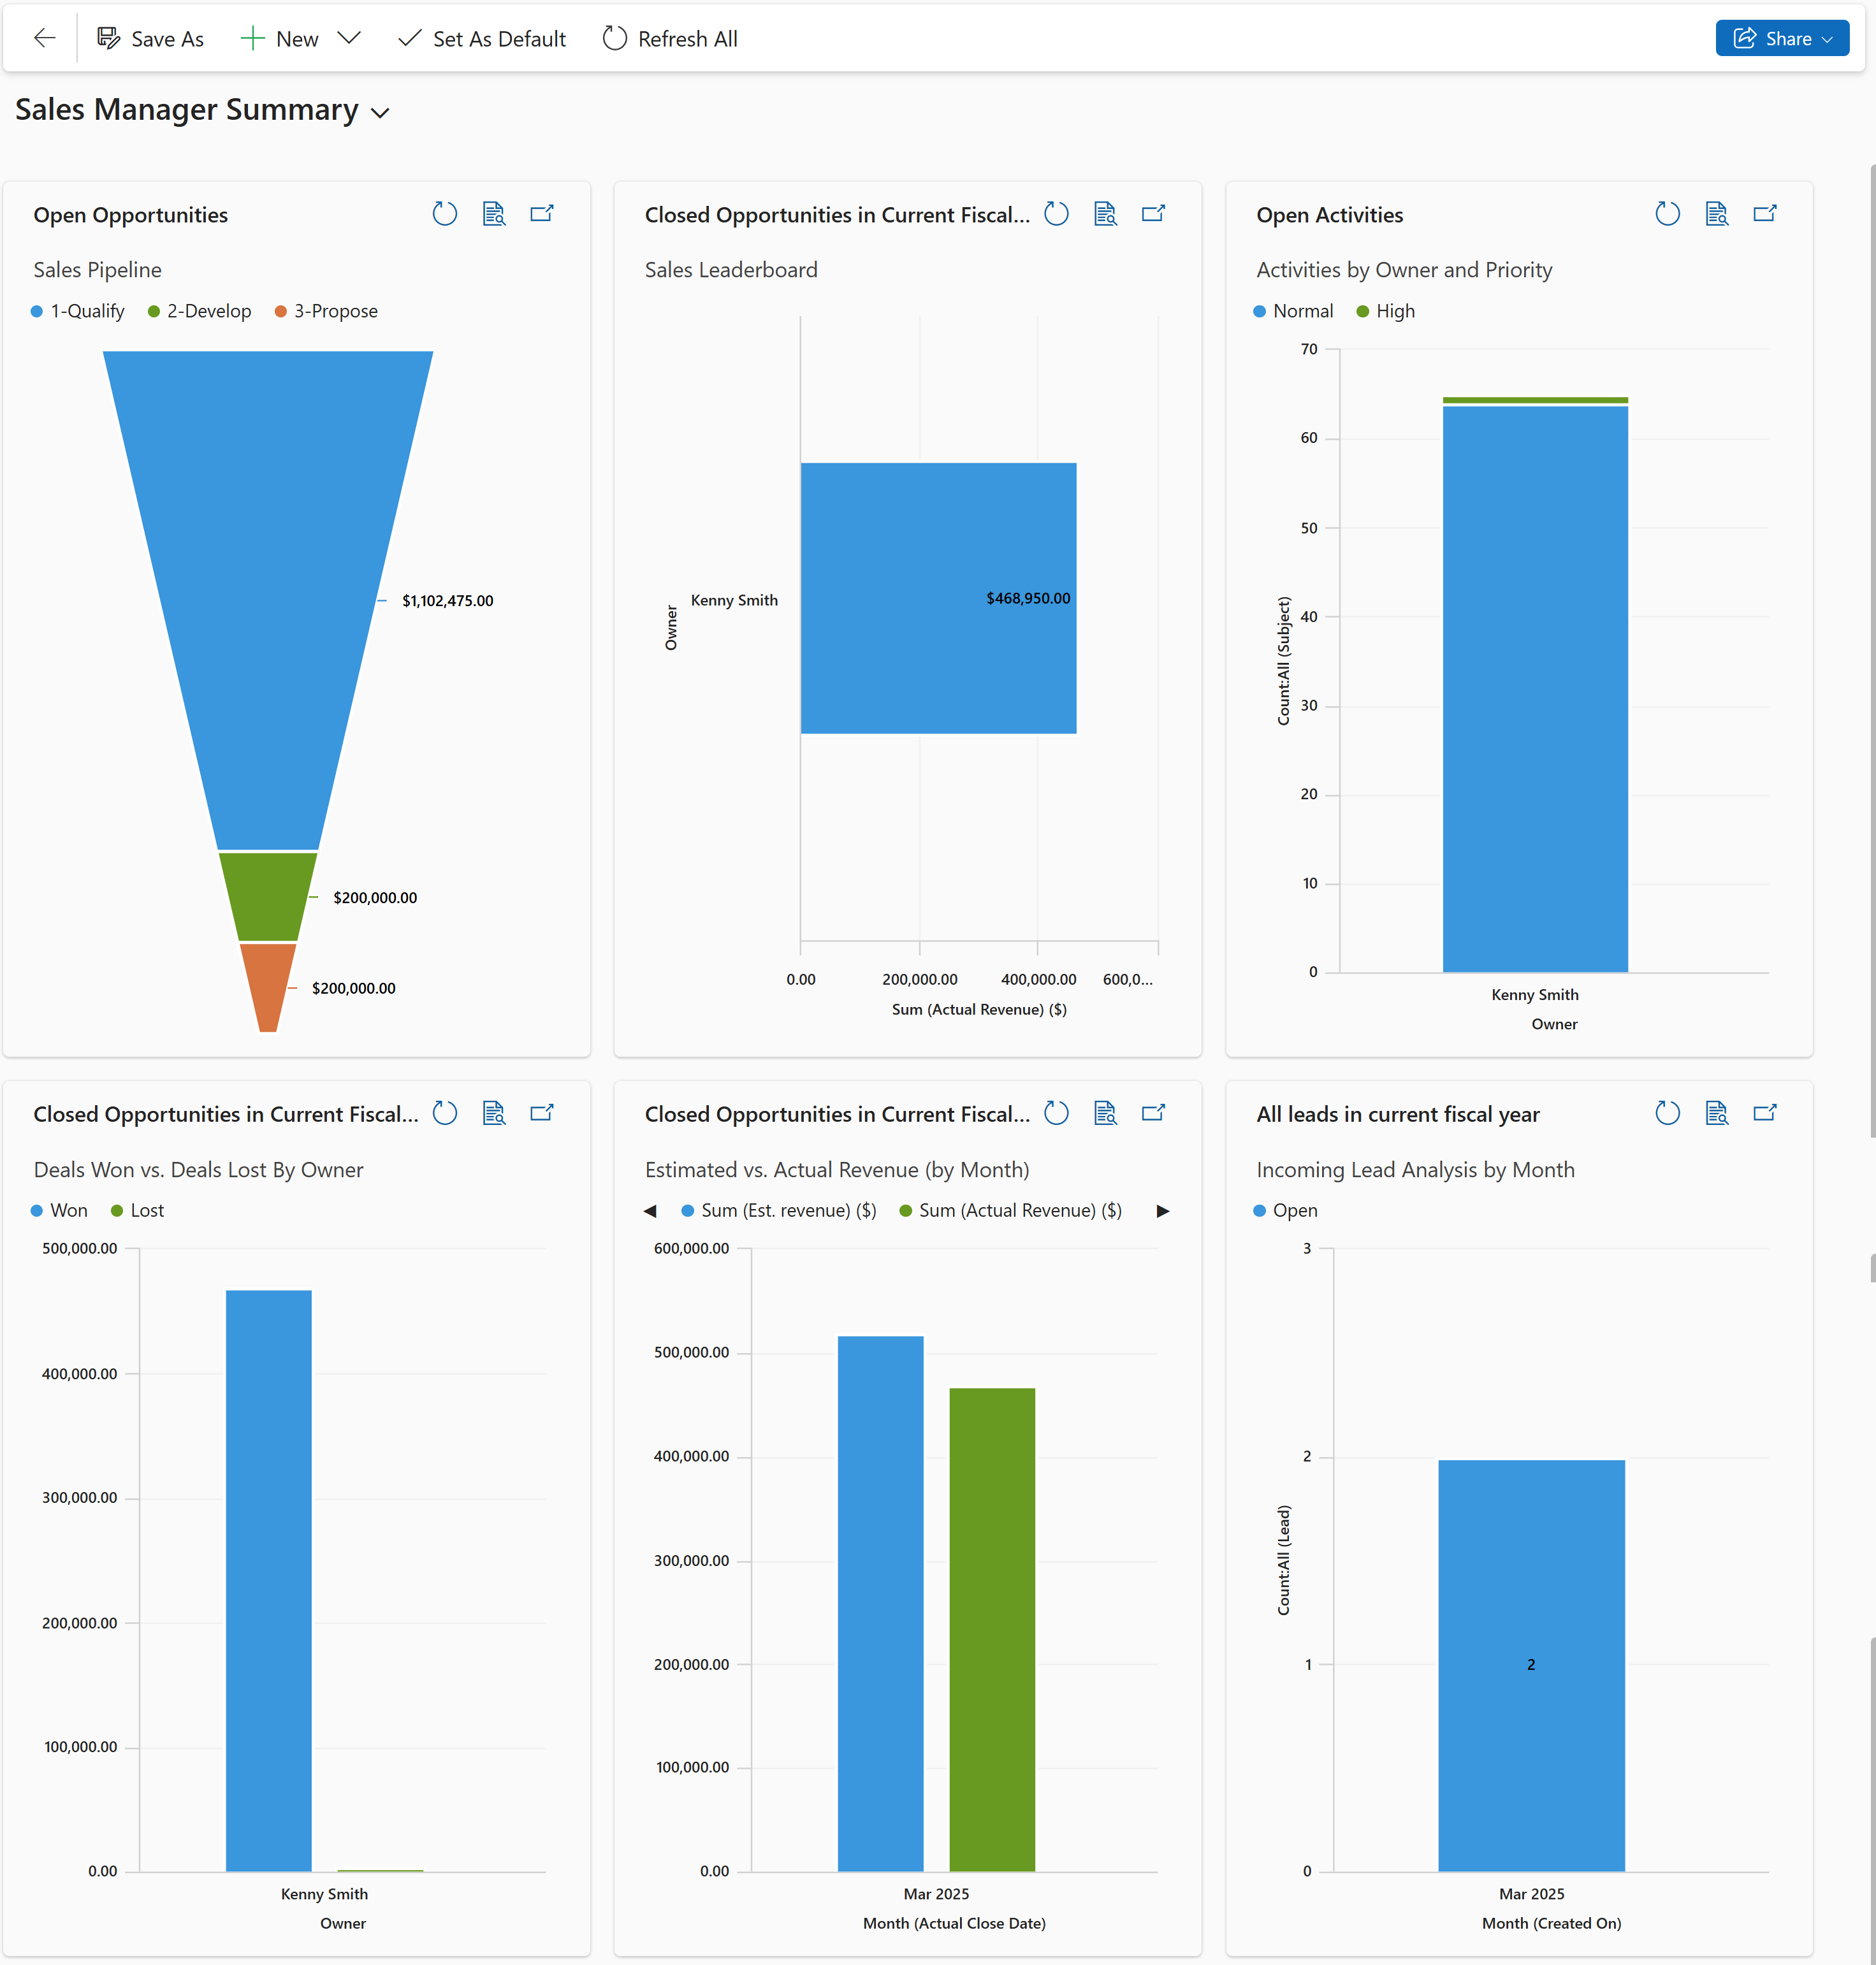Refresh the All leads in current fiscal year chart
Image resolution: width=1876 pixels, height=1965 pixels.
(1667, 1112)
